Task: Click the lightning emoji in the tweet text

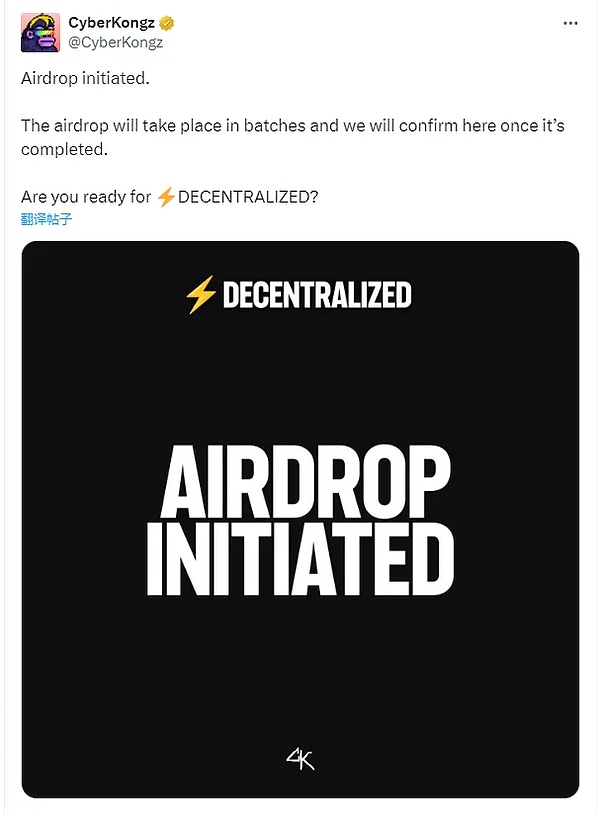Action: coord(166,197)
